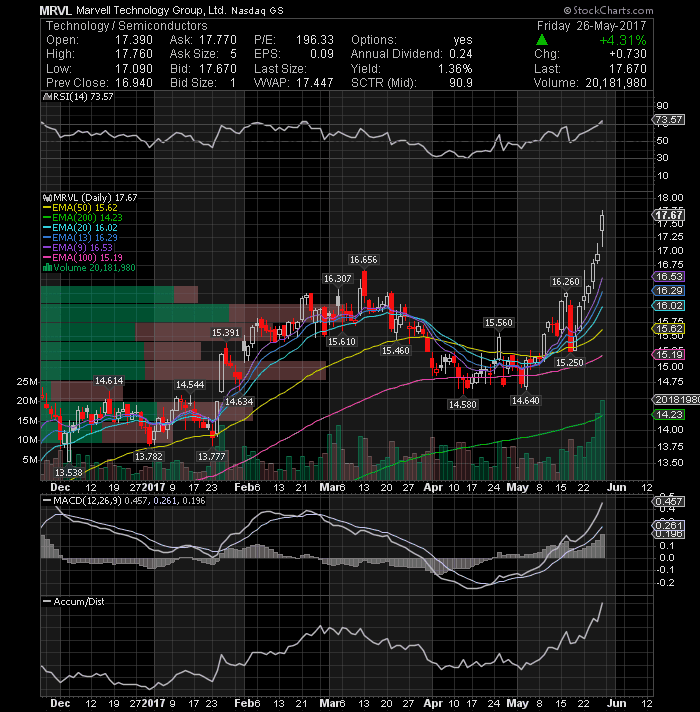700x712 pixels.
Task: Click the Technology / Semiconductors sector label
Action: click(x=127, y=26)
